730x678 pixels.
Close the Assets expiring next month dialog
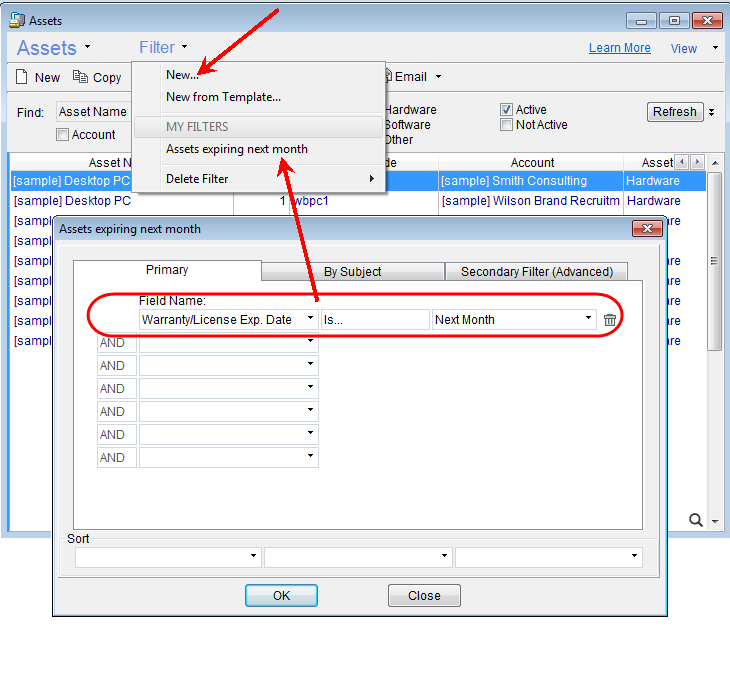click(x=648, y=229)
